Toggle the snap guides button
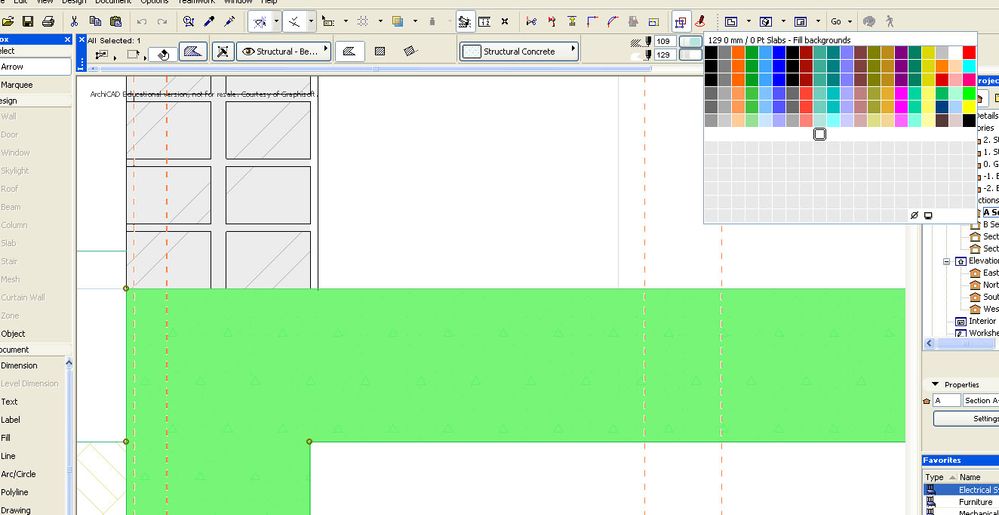Image resolution: width=999 pixels, height=515 pixels. (x=294, y=22)
